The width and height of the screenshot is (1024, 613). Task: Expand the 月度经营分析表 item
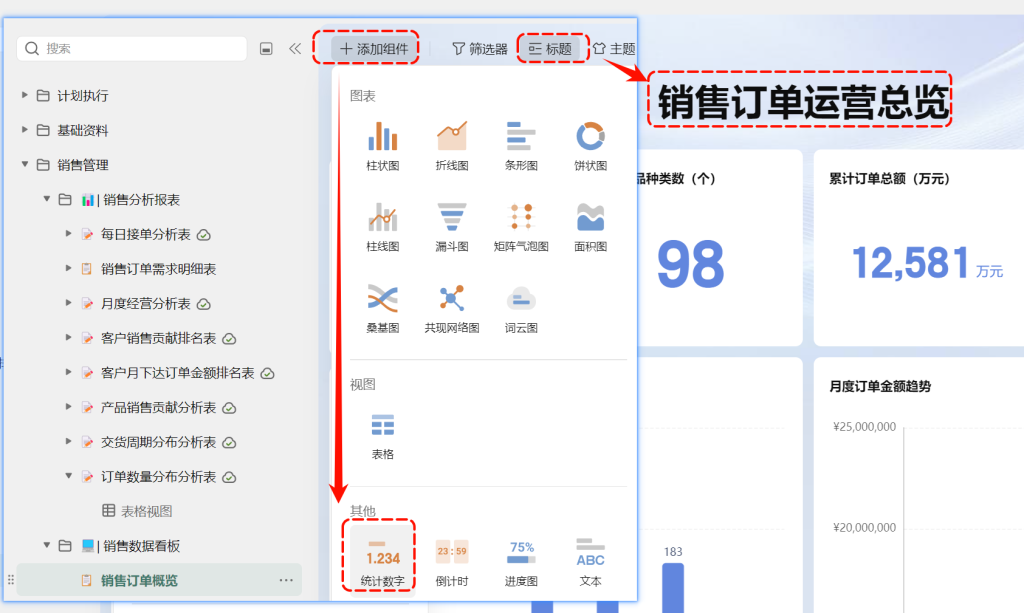tap(68, 302)
